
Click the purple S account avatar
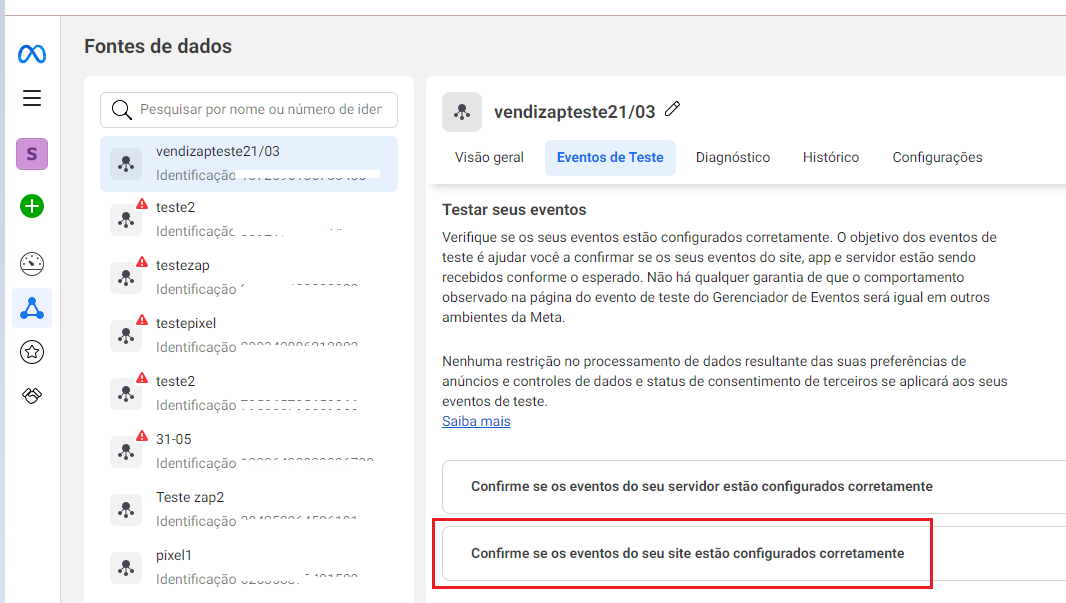pyautogui.click(x=32, y=154)
